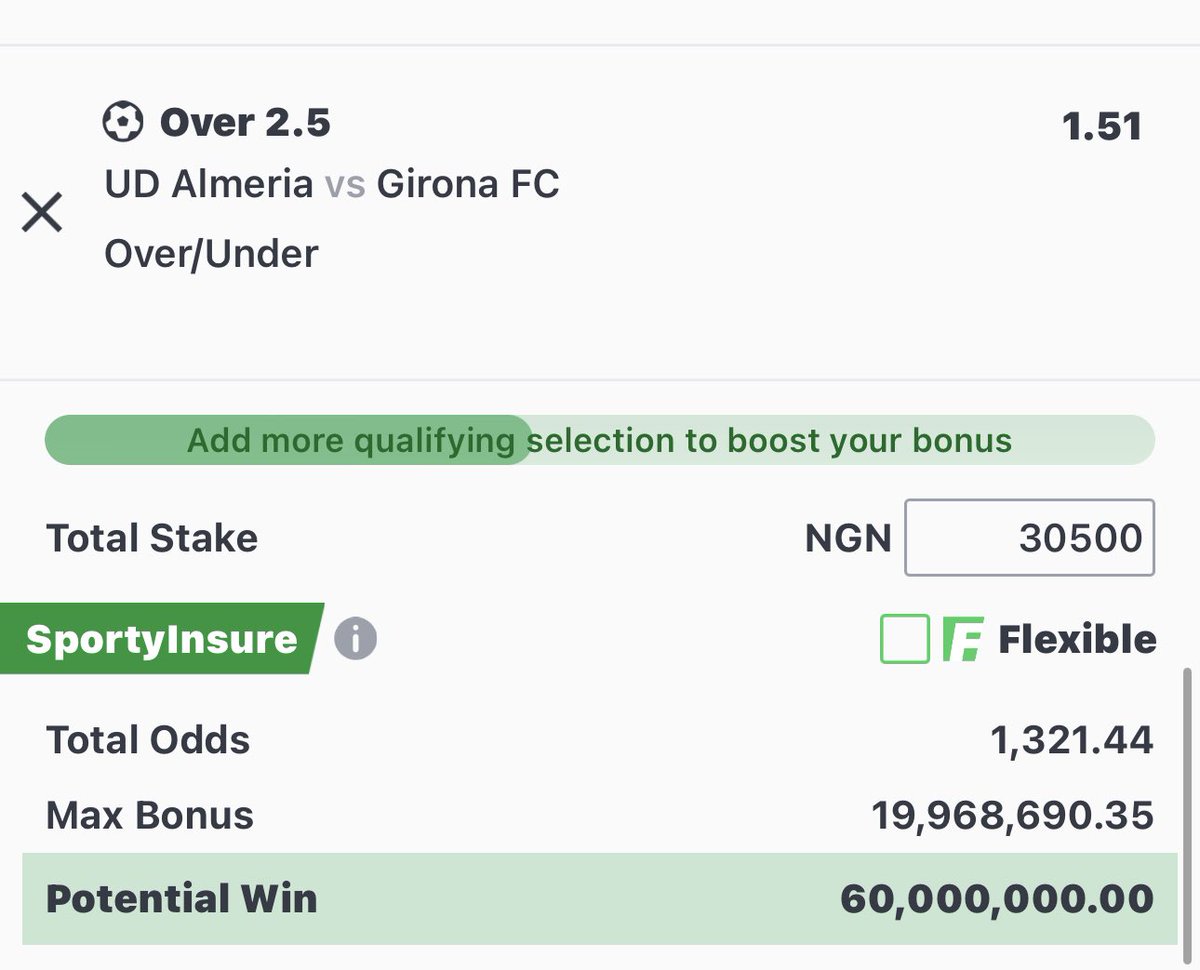This screenshot has width=1200, height=970.
Task: Click the 60,000,000.00 potential win amount
Action: coord(997,899)
